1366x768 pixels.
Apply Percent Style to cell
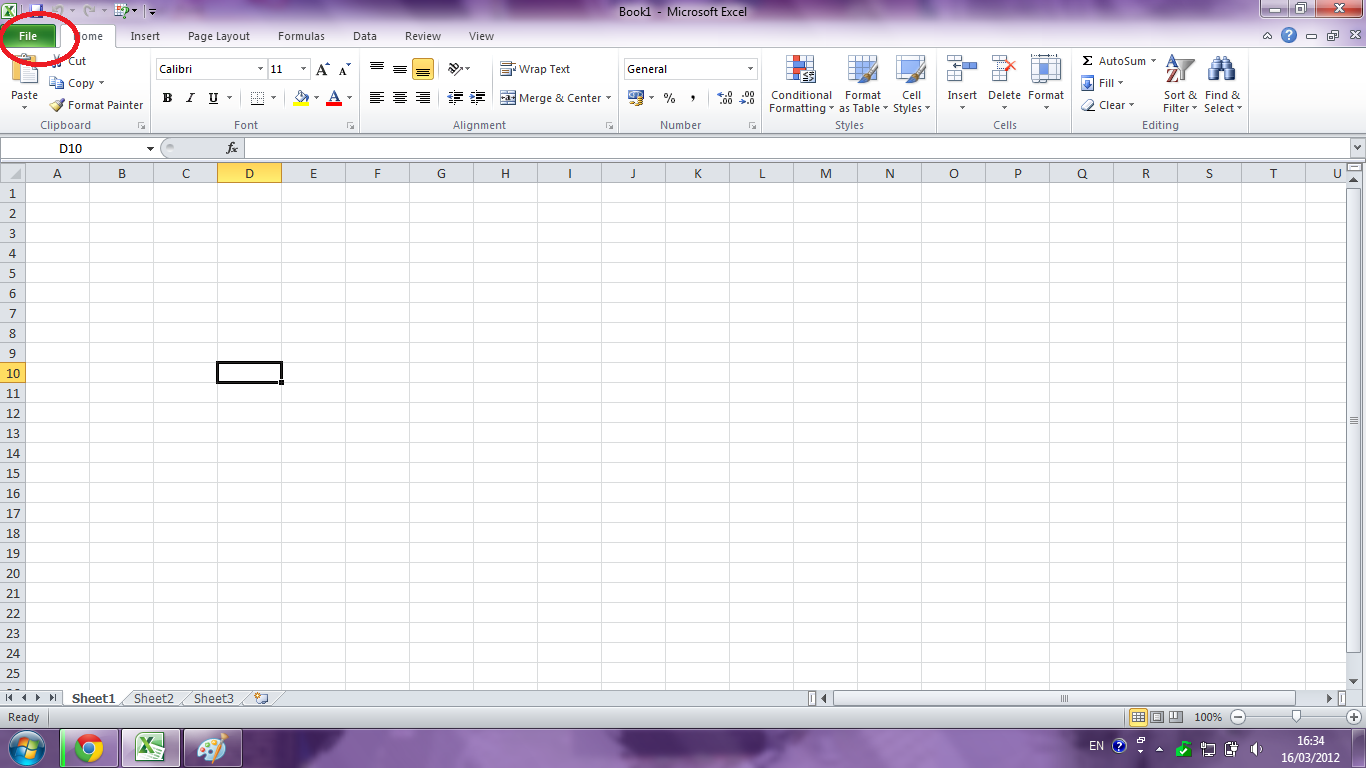coord(669,98)
